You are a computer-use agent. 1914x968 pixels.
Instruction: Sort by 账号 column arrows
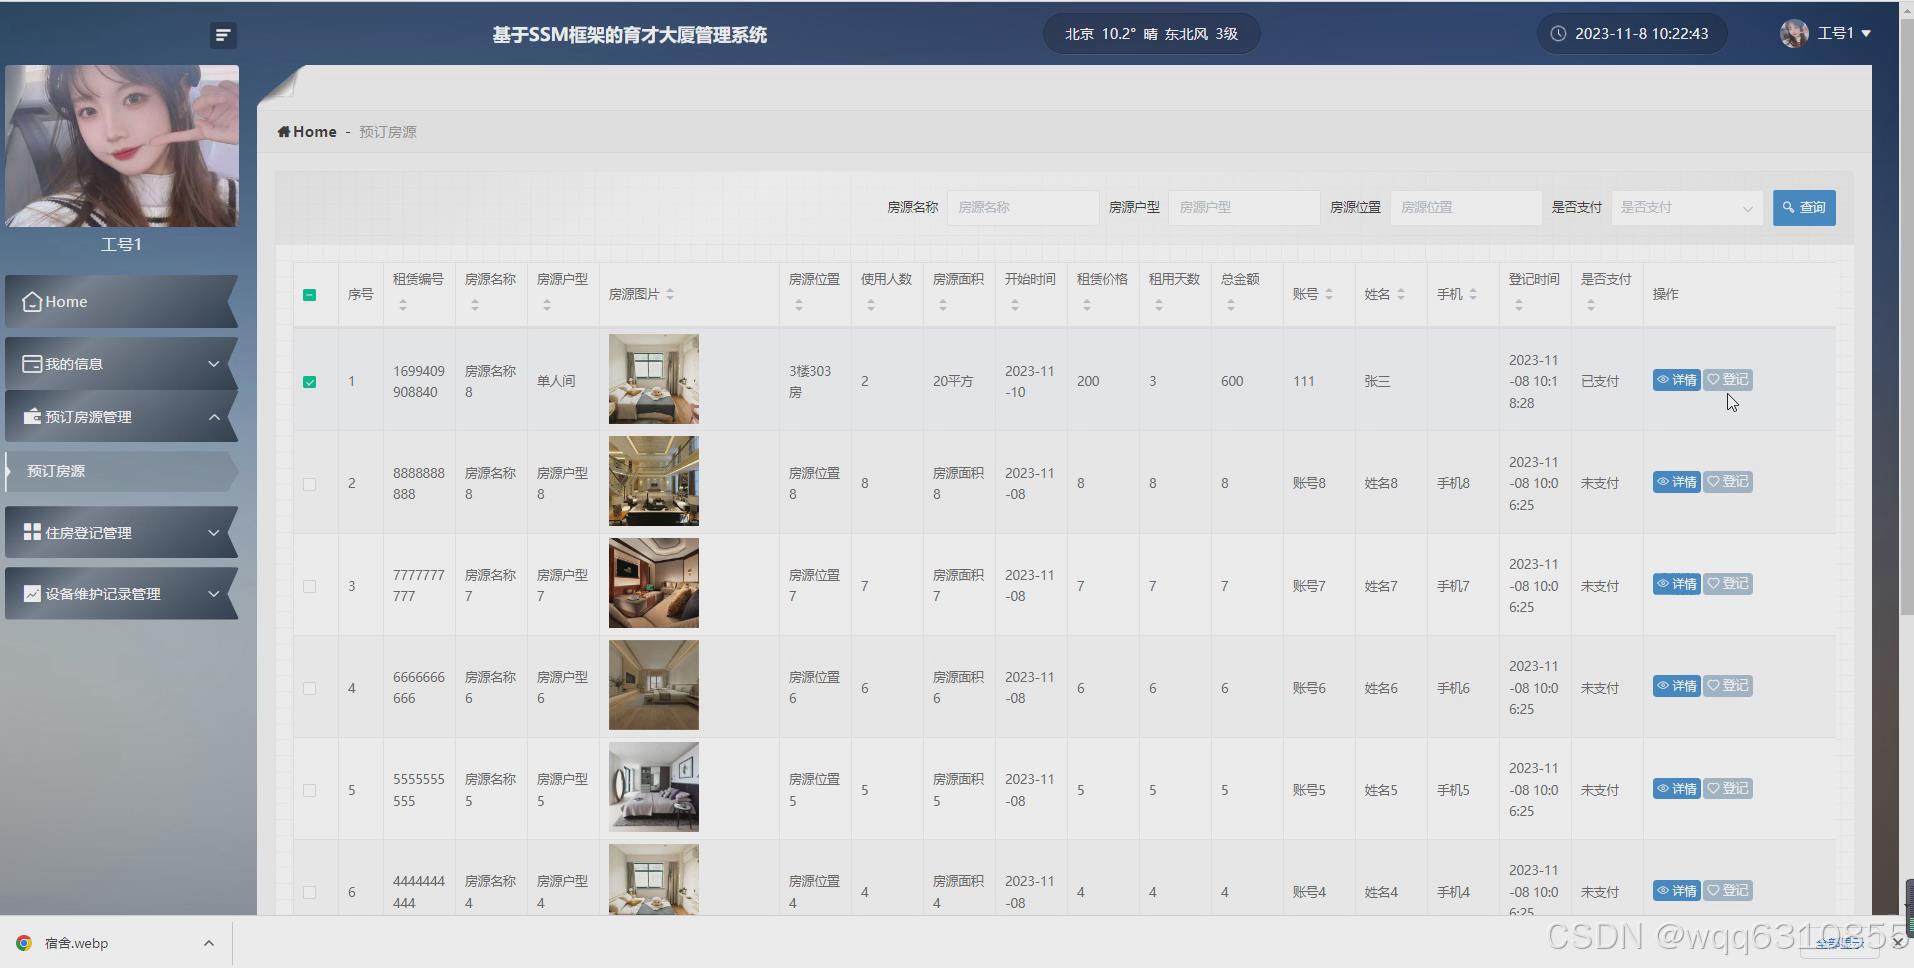pos(1329,294)
